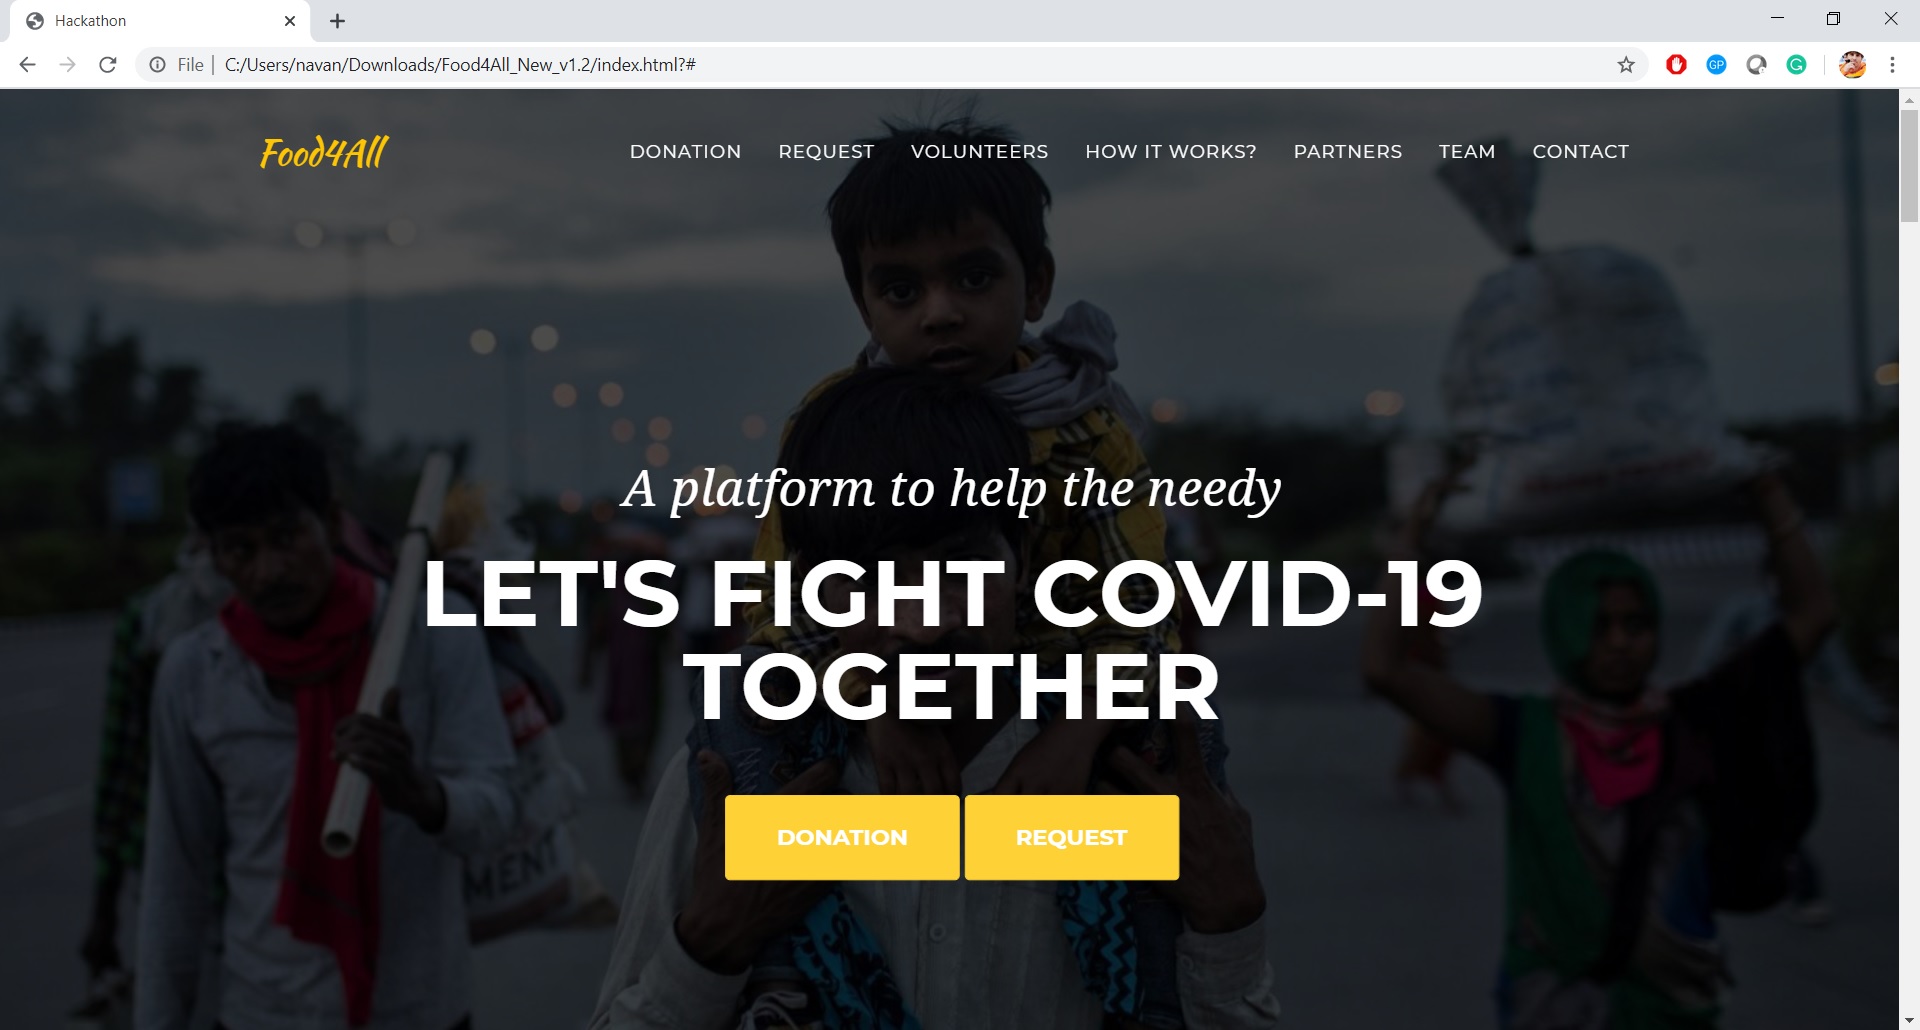Navigate to the PARTNERS section
This screenshot has height=1030, width=1920.
coord(1348,152)
